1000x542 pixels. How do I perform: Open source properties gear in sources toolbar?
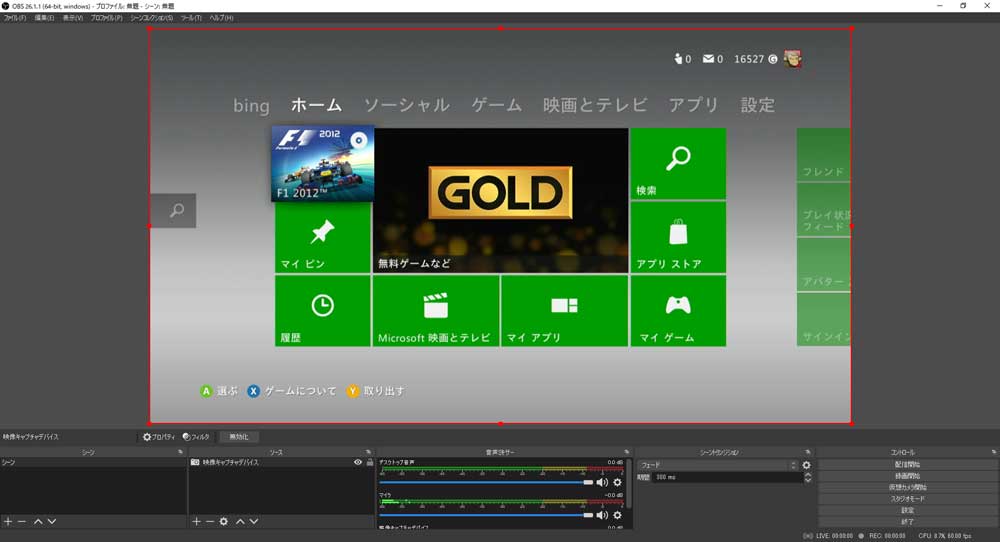click(223, 521)
